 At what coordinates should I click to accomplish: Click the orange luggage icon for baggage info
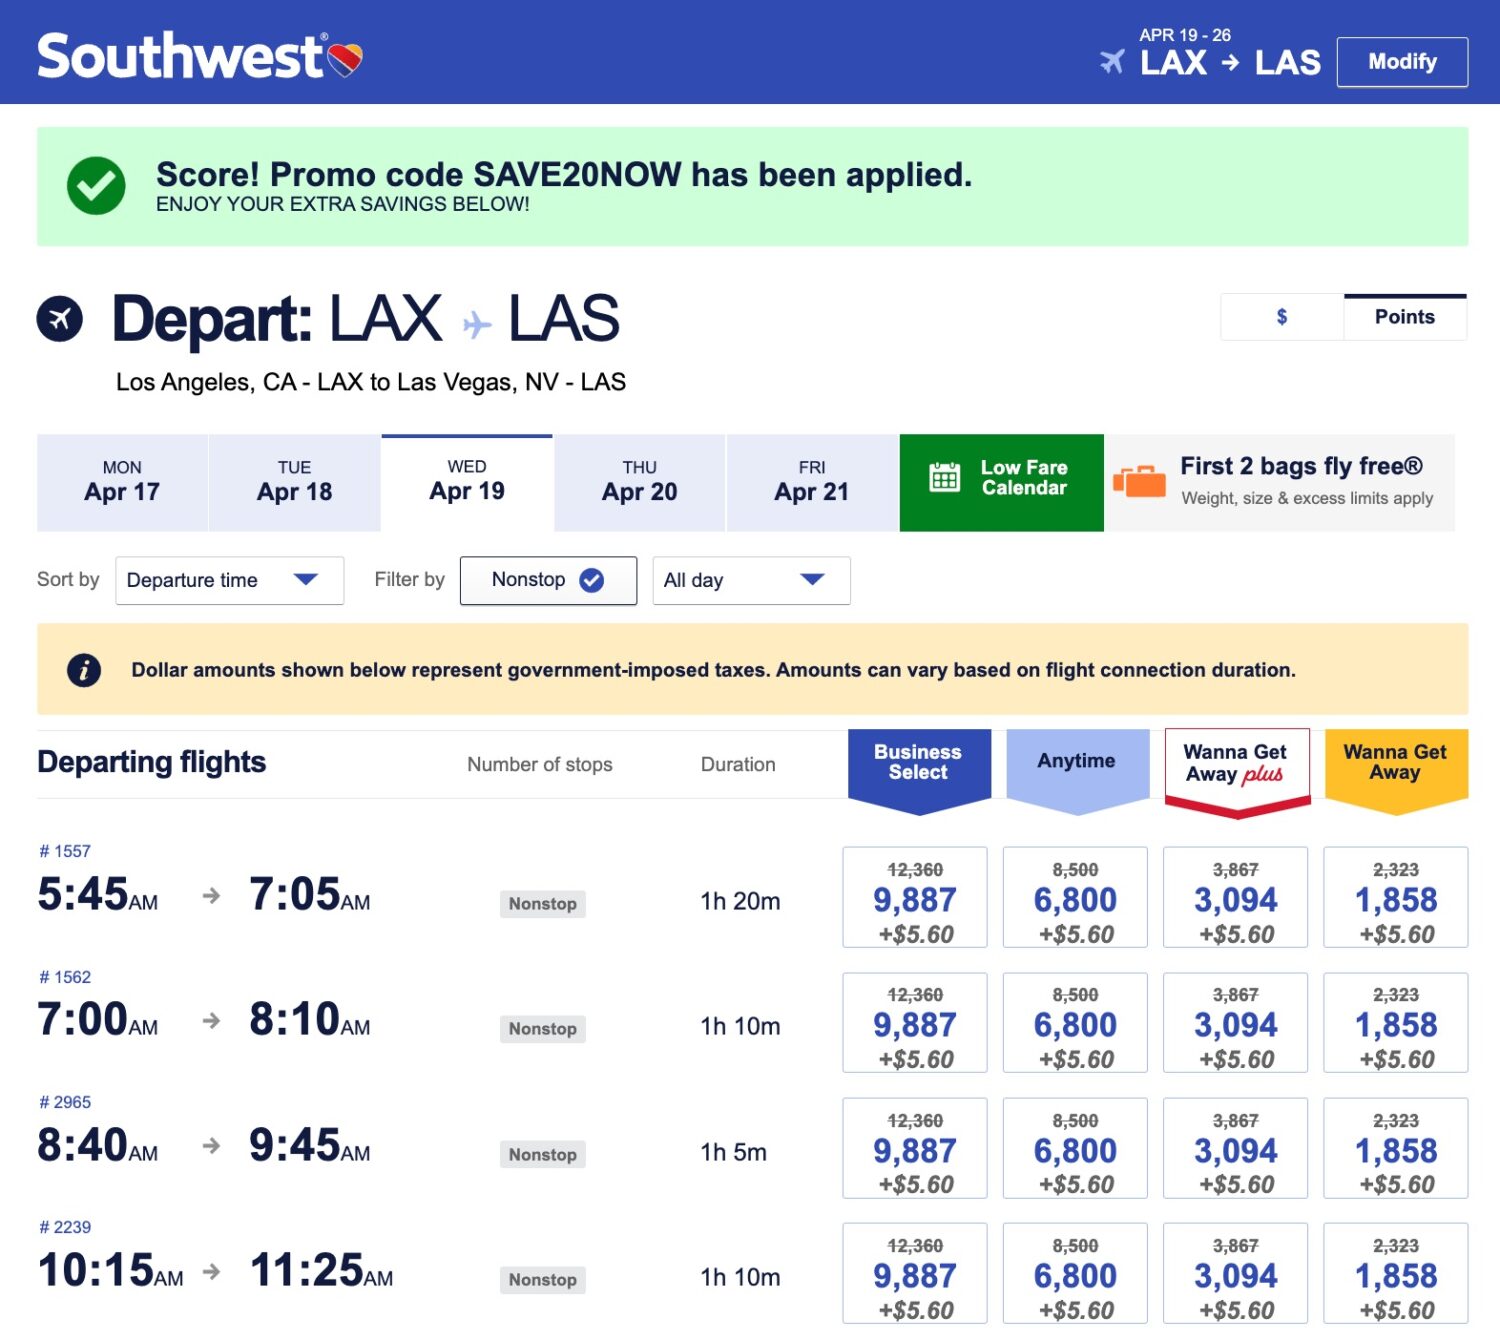tap(1139, 481)
